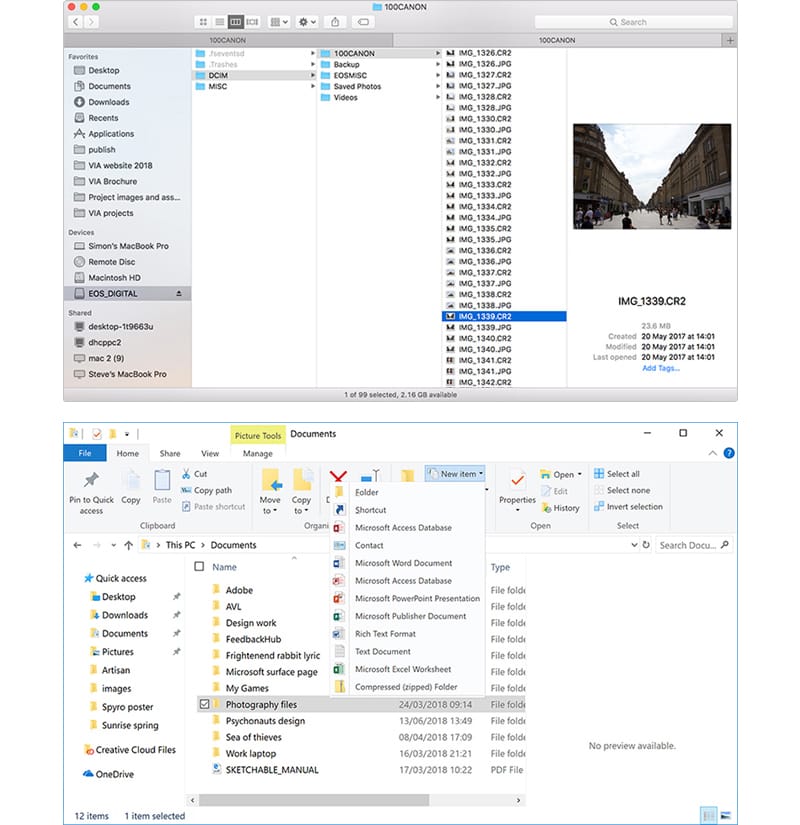Go up one folder level
The width and height of the screenshot is (800, 825).
point(128,545)
